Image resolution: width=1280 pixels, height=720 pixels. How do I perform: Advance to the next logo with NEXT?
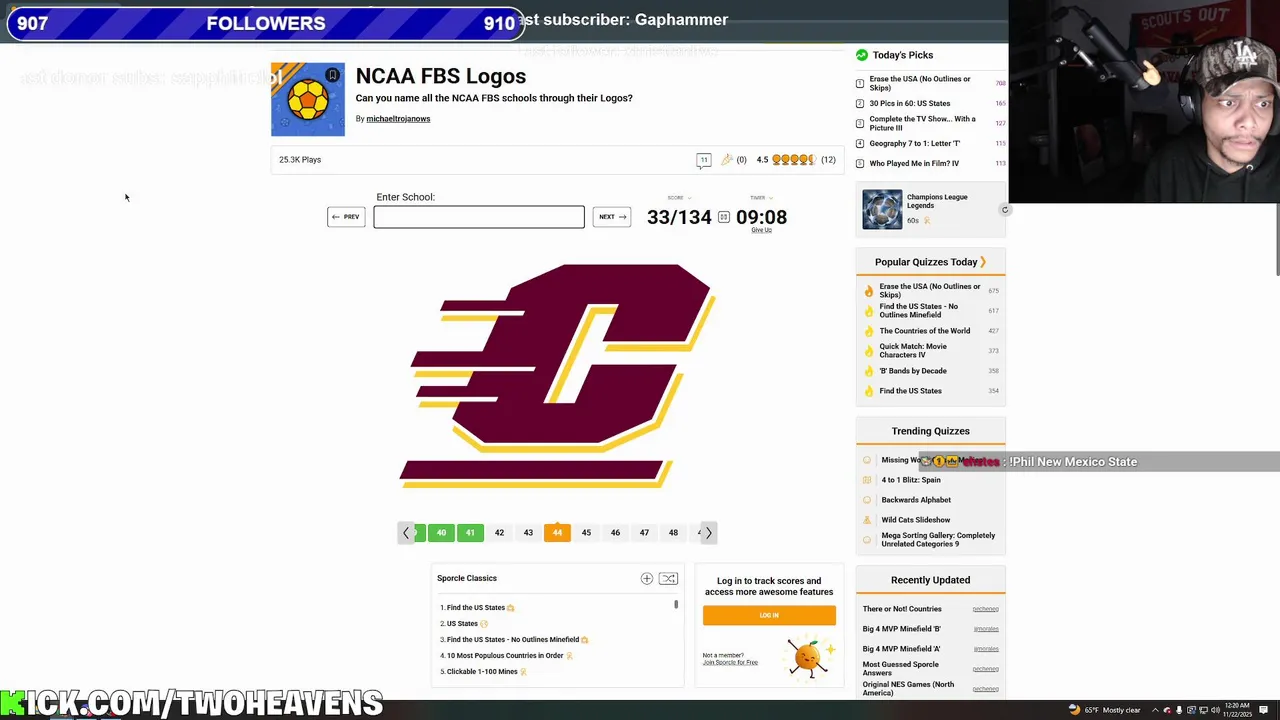[612, 217]
